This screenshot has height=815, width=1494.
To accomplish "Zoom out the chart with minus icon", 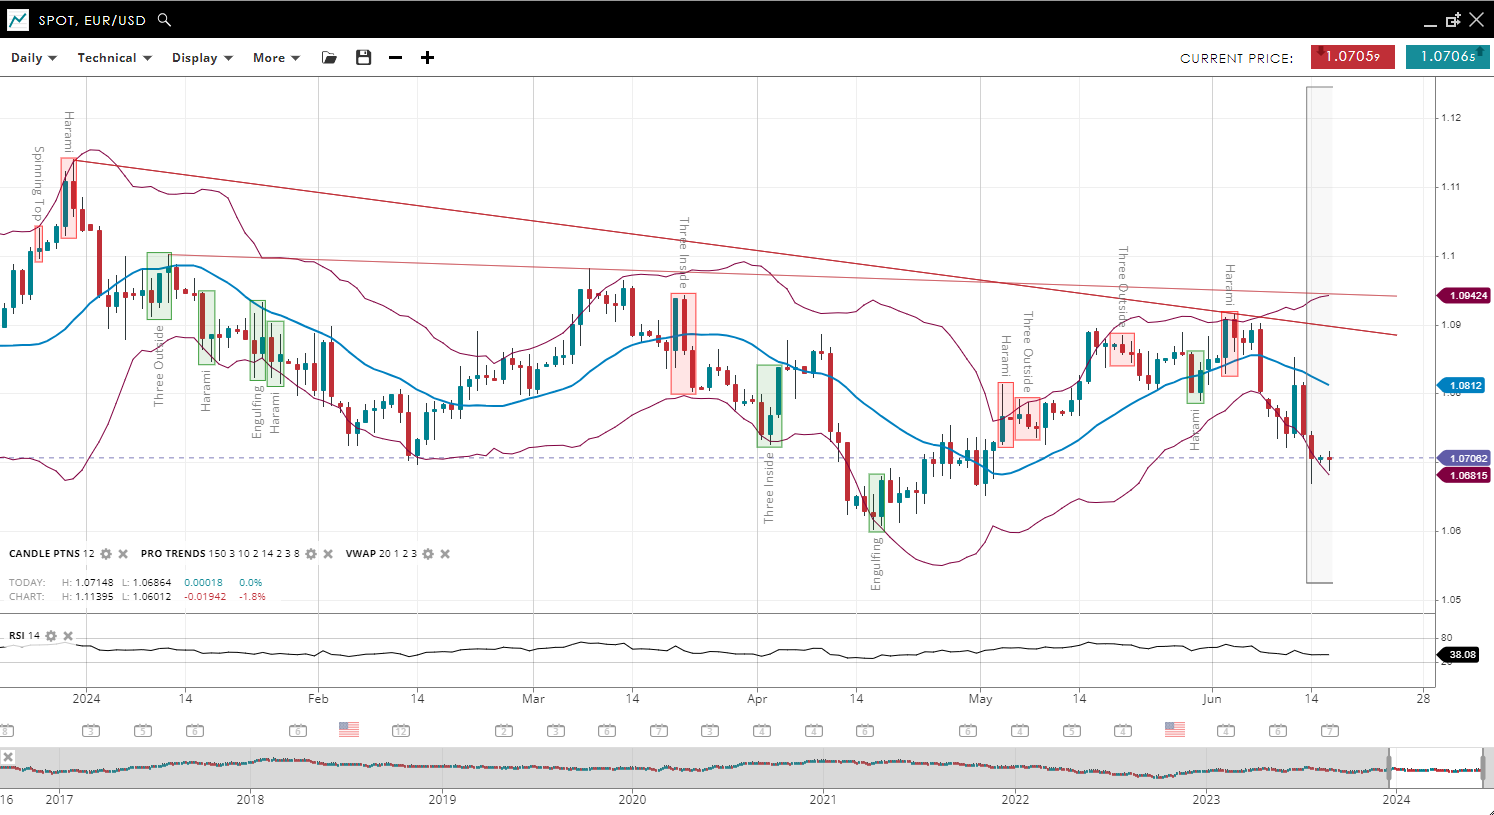I will [x=395, y=58].
